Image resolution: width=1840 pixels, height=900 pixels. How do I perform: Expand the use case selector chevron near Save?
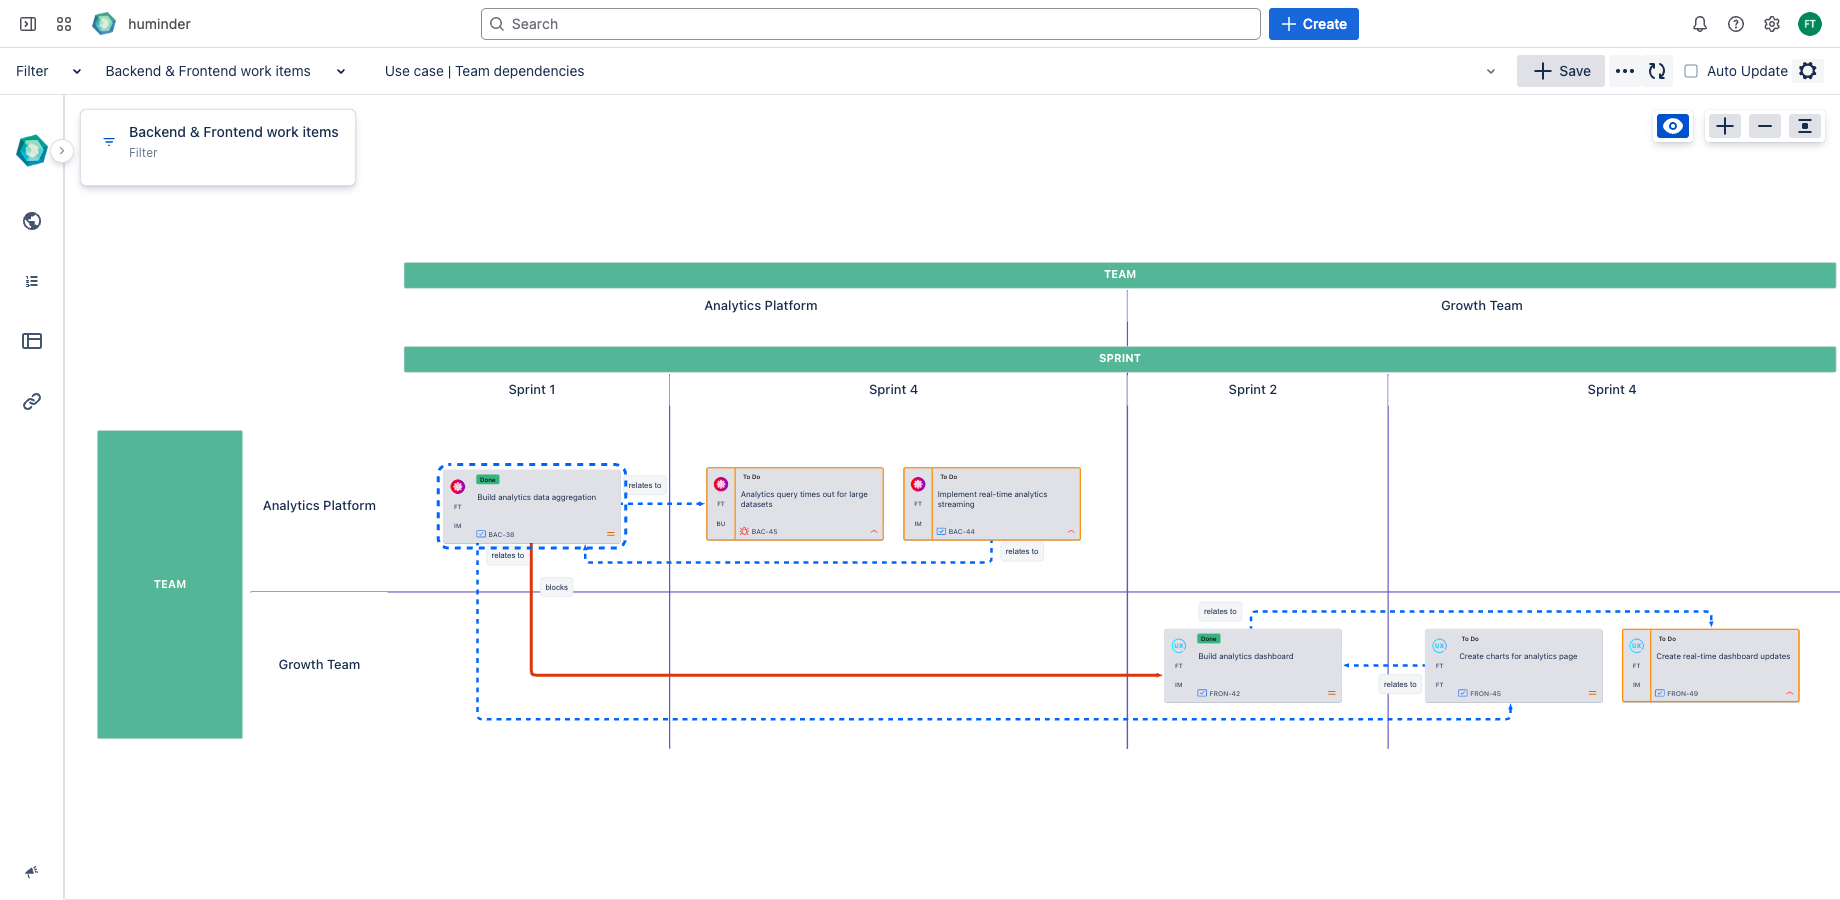[1491, 71]
